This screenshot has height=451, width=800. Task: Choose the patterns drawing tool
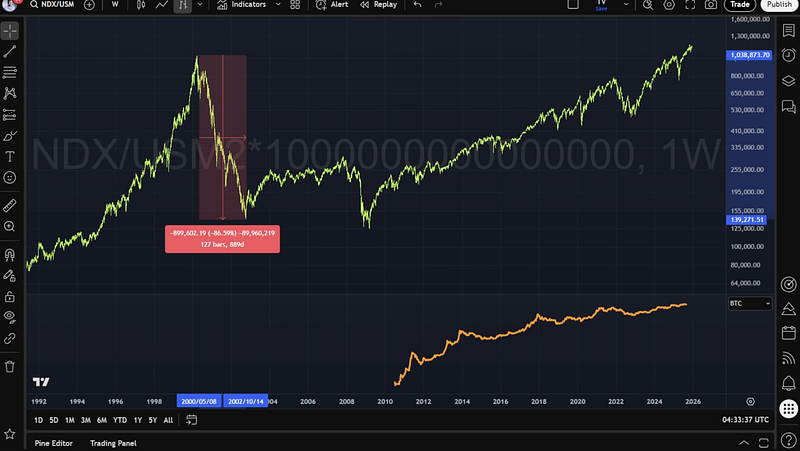10,93
